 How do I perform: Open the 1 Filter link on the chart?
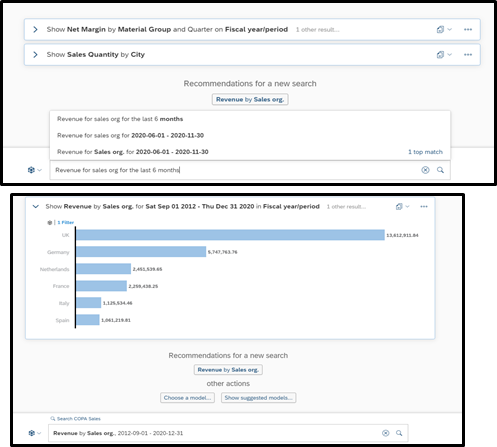tap(66, 222)
